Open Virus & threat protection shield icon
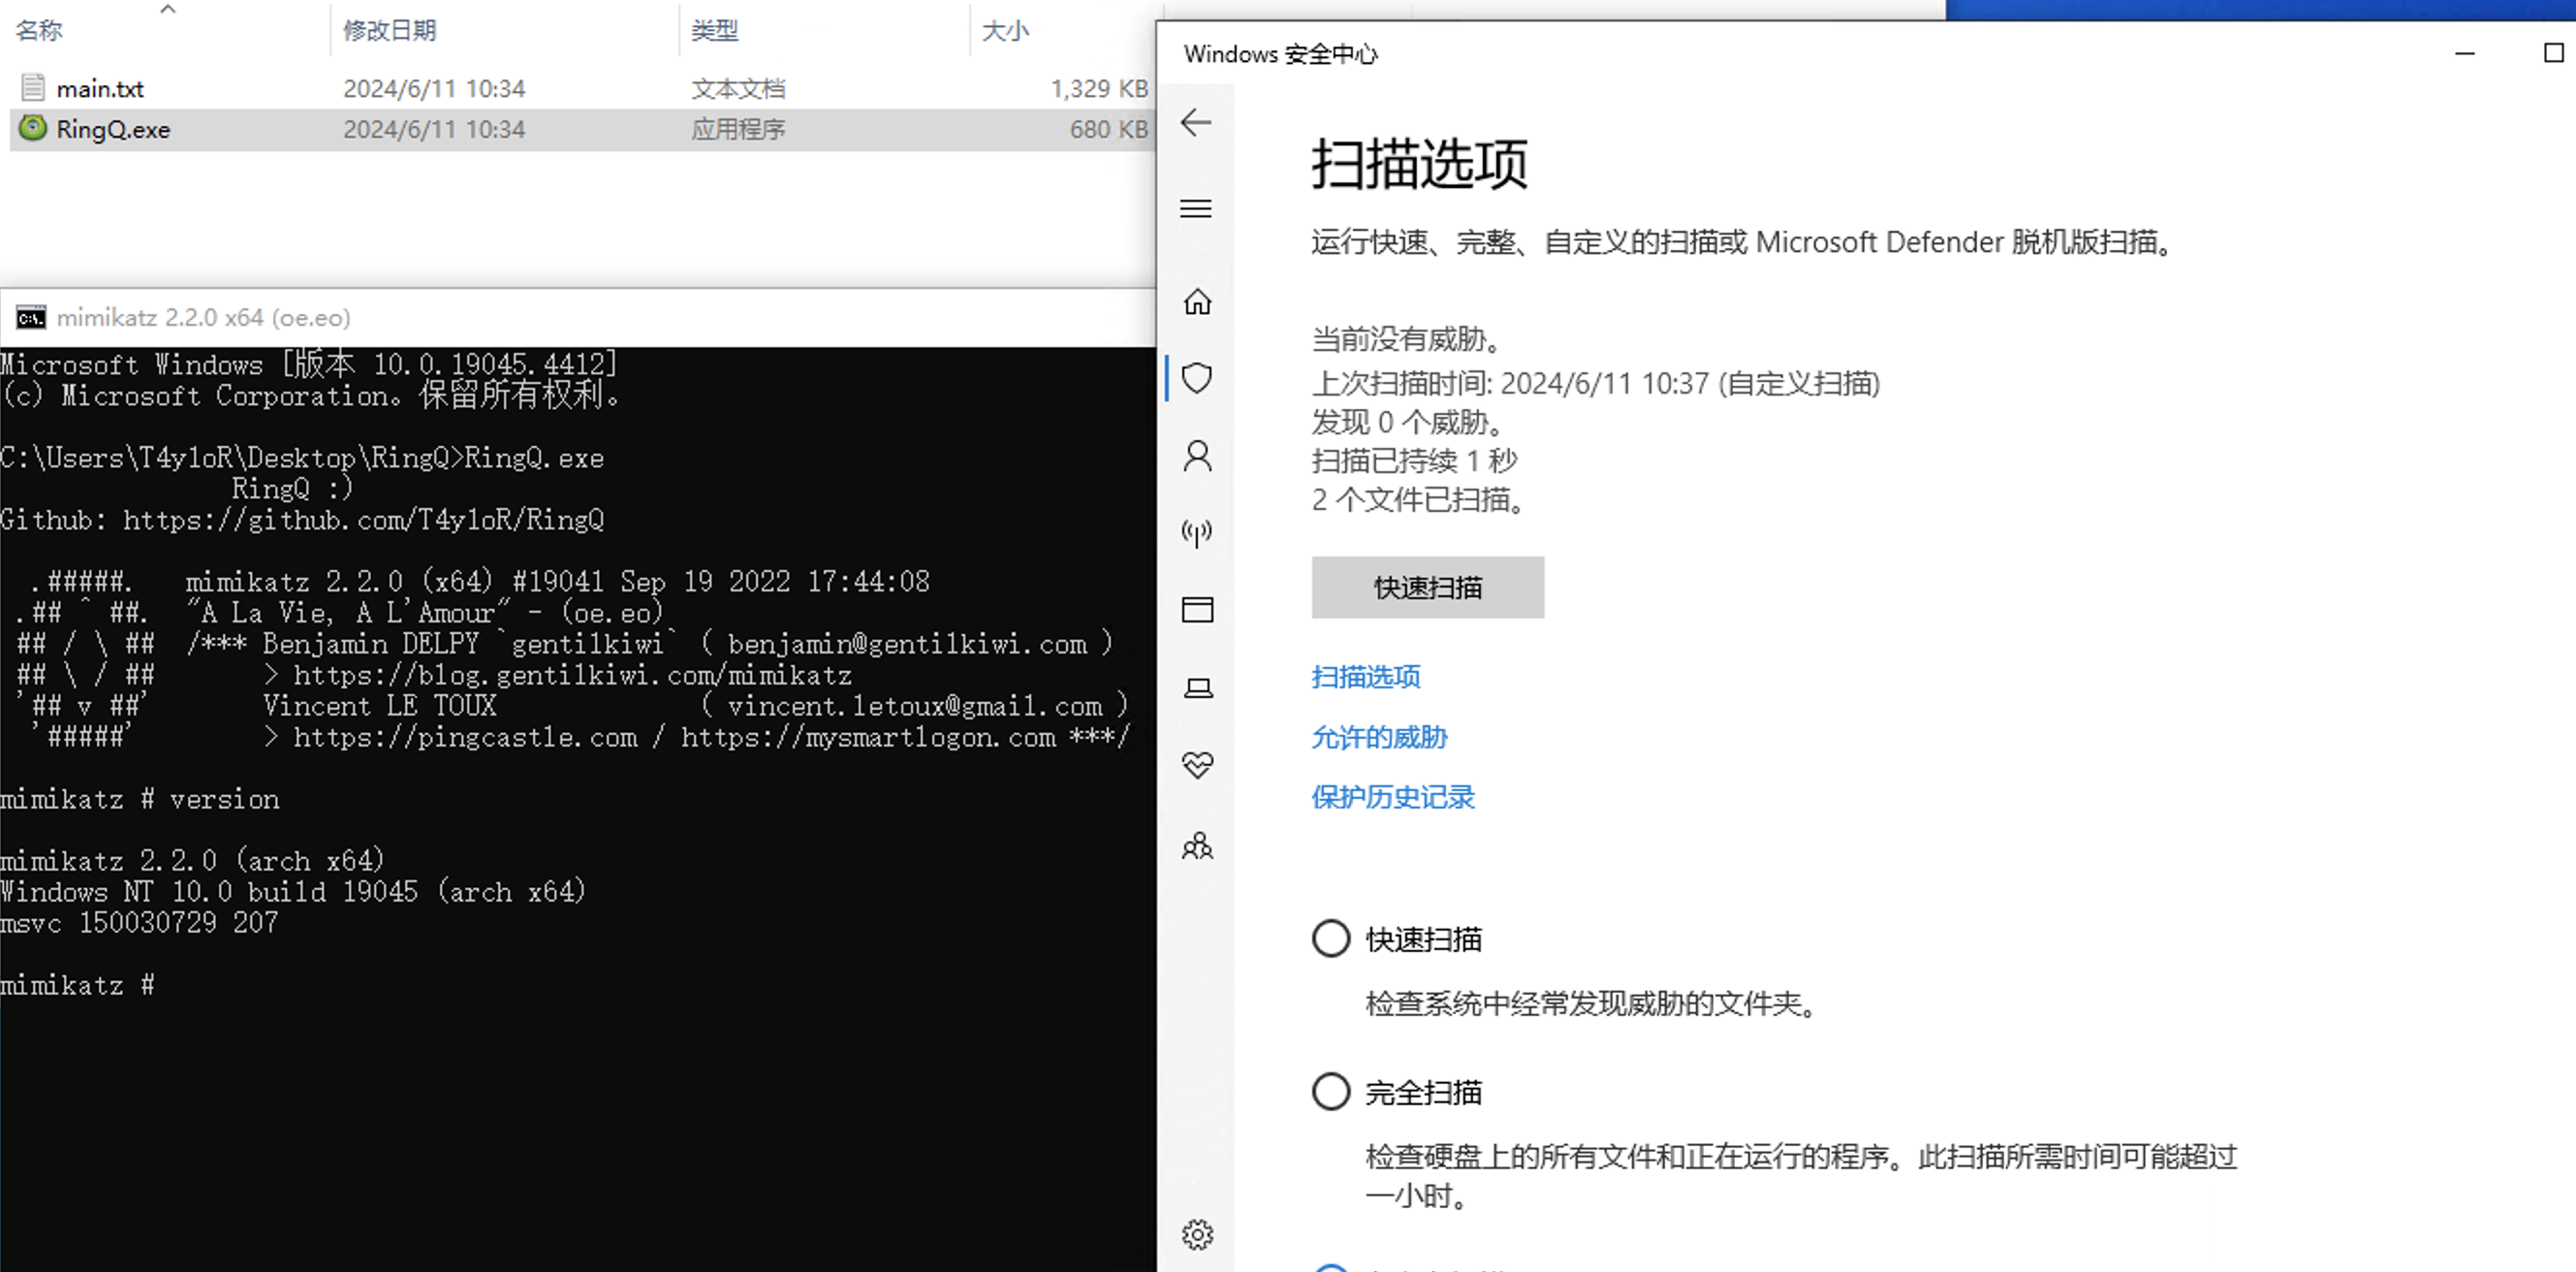Viewport: 2576px width, 1272px height. point(1197,378)
